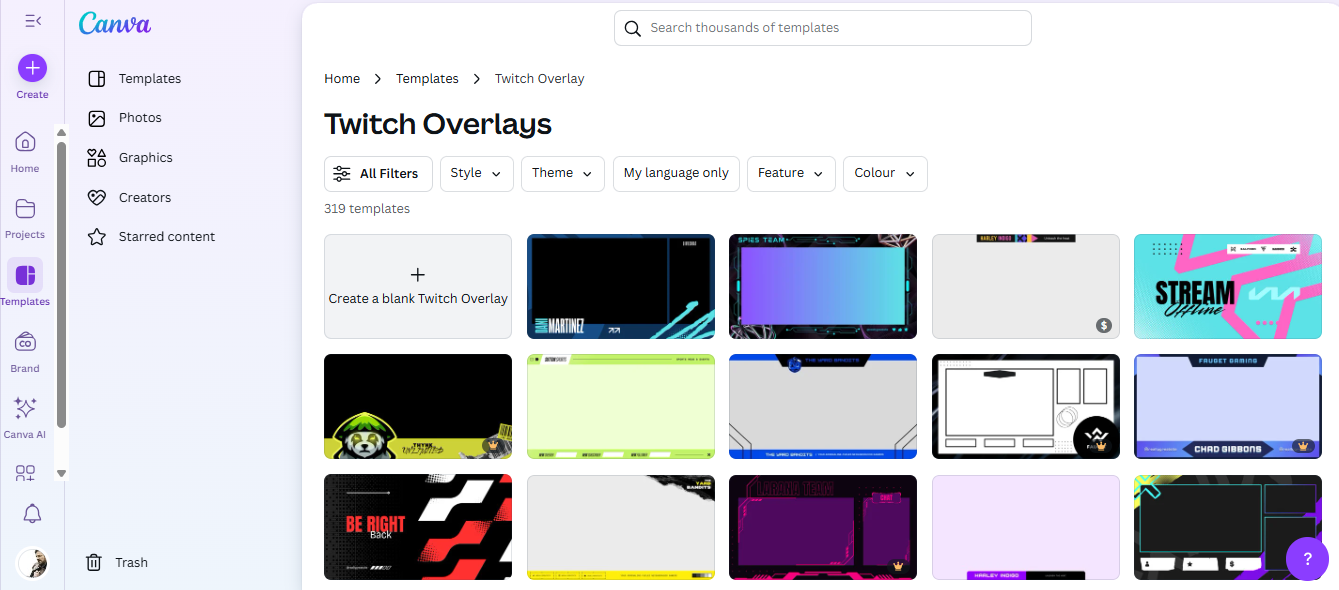This screenshot has height=590, width=1339.
Task: Open the lavender Harley Indigo template
Action: coord(1026,527)
